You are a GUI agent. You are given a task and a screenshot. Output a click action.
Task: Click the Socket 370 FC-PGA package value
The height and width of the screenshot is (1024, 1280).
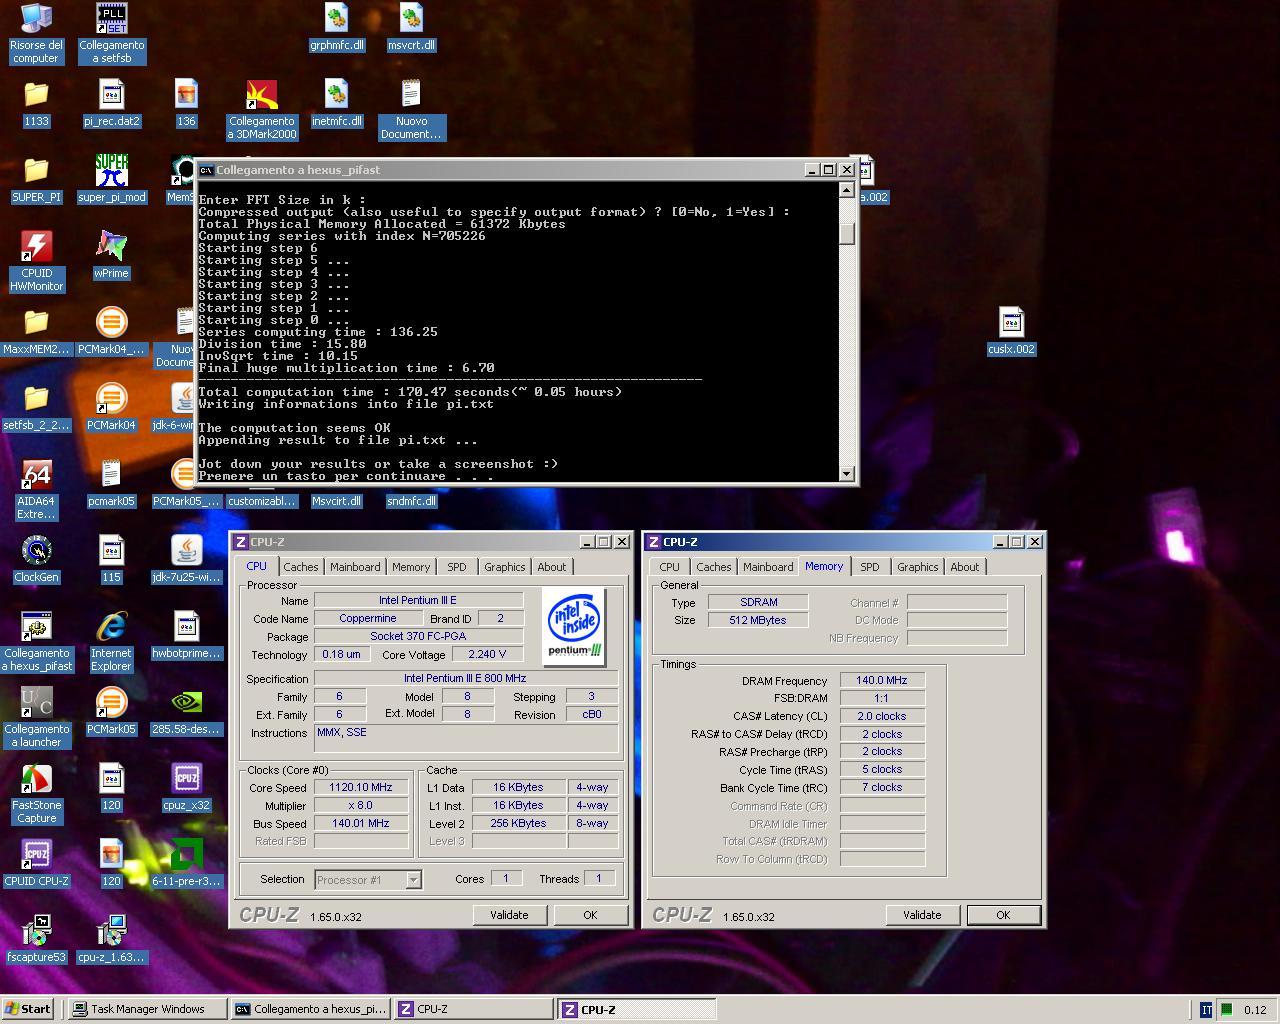418,636
